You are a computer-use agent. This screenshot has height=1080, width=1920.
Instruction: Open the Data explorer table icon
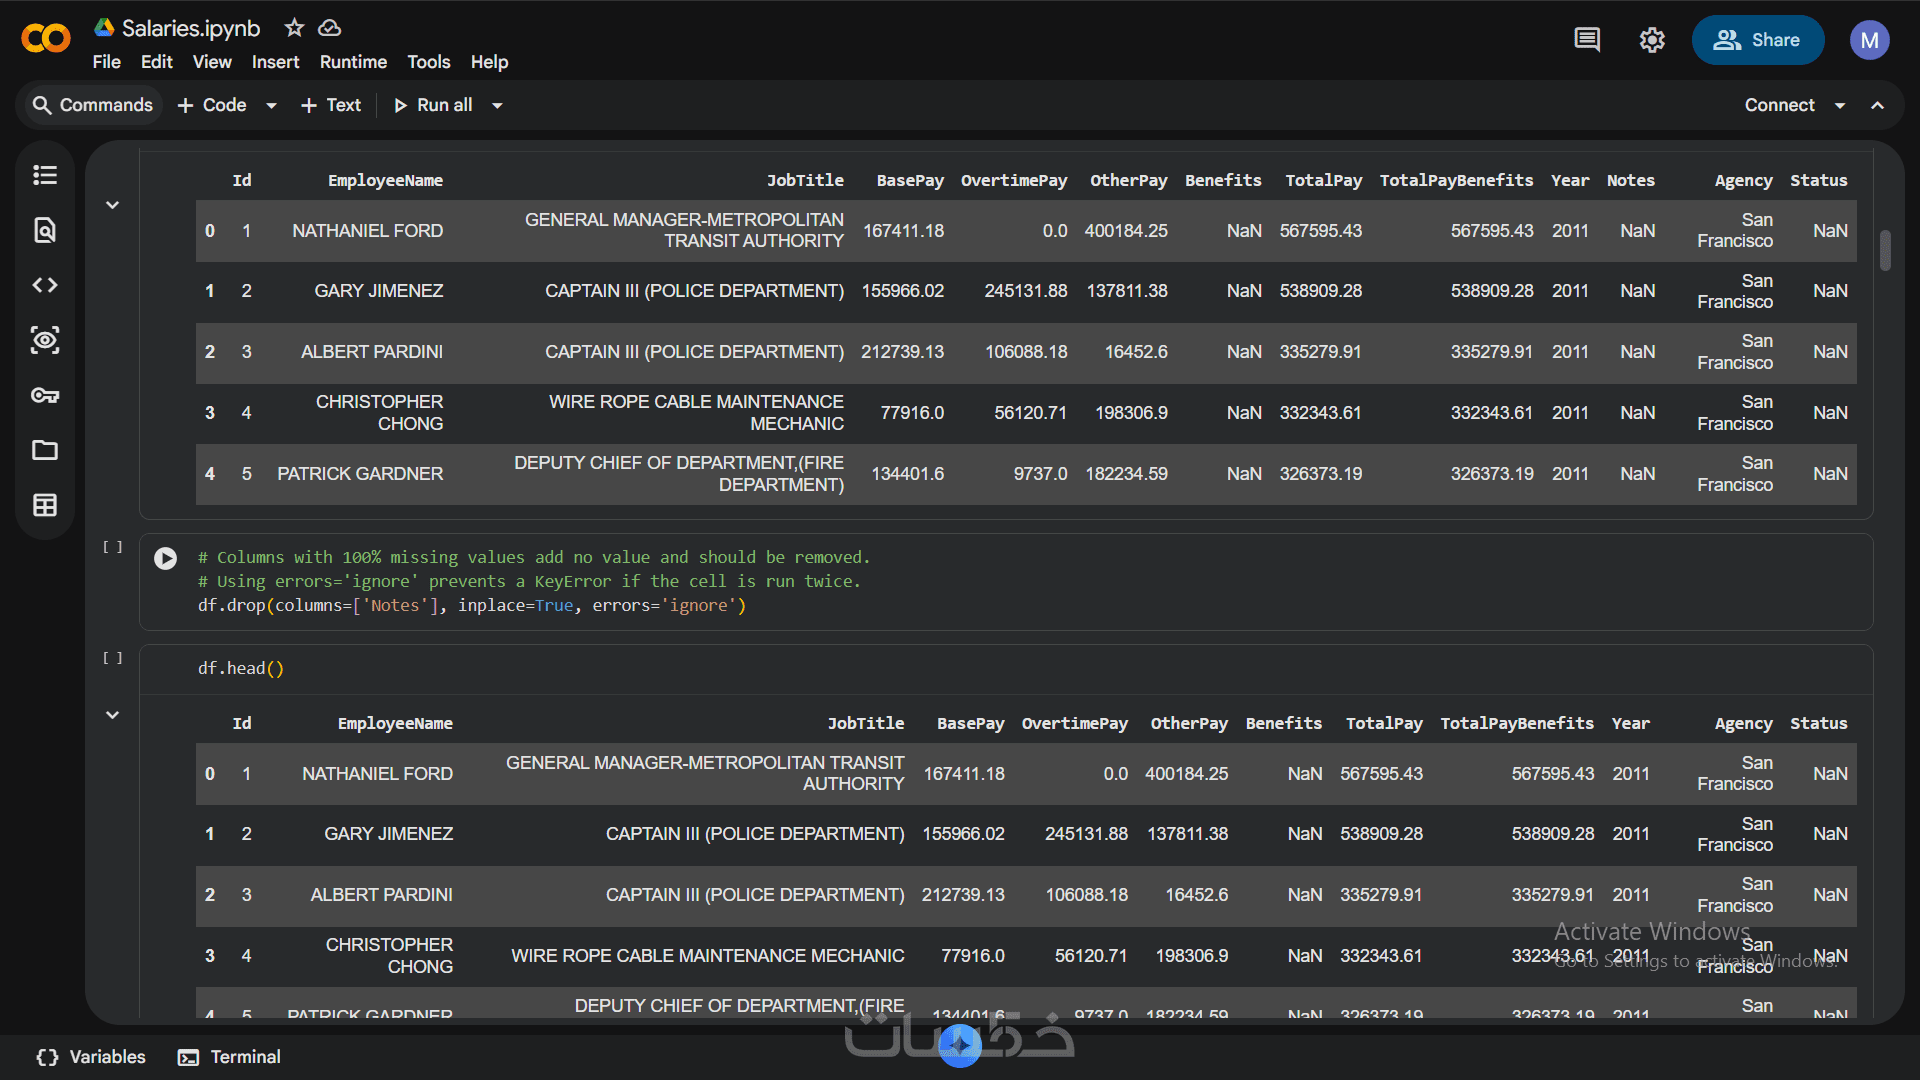click(45, 506)
